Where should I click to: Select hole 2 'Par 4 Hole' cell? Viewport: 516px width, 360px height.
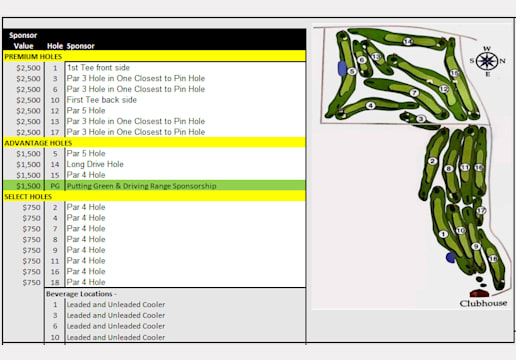(185, 207)
